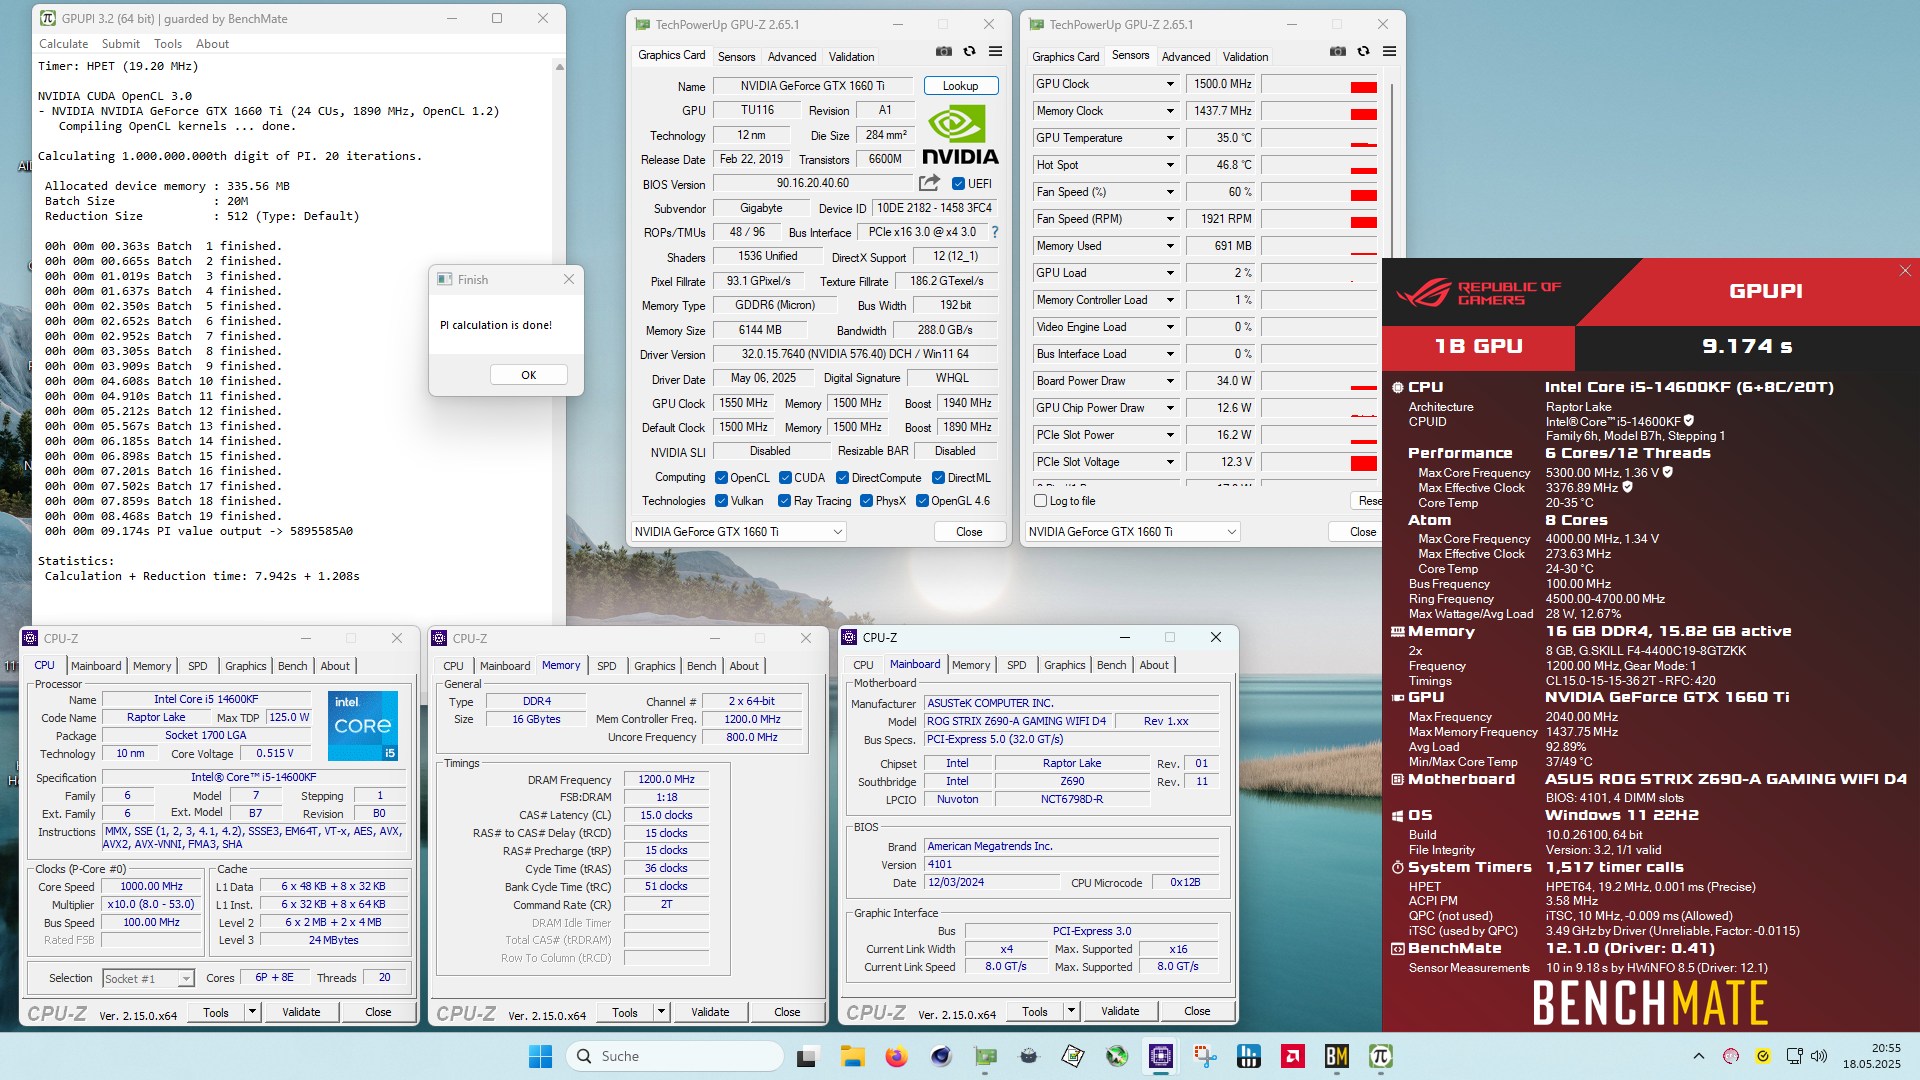The image size is (1920, 1080).
Task: Toggle the OpenCL computing checkbox
Action: coord(721,478)
